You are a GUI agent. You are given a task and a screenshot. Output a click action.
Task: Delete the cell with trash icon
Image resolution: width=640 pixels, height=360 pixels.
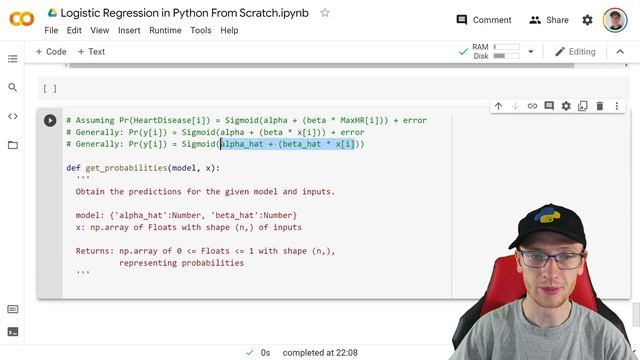[600, 106]
